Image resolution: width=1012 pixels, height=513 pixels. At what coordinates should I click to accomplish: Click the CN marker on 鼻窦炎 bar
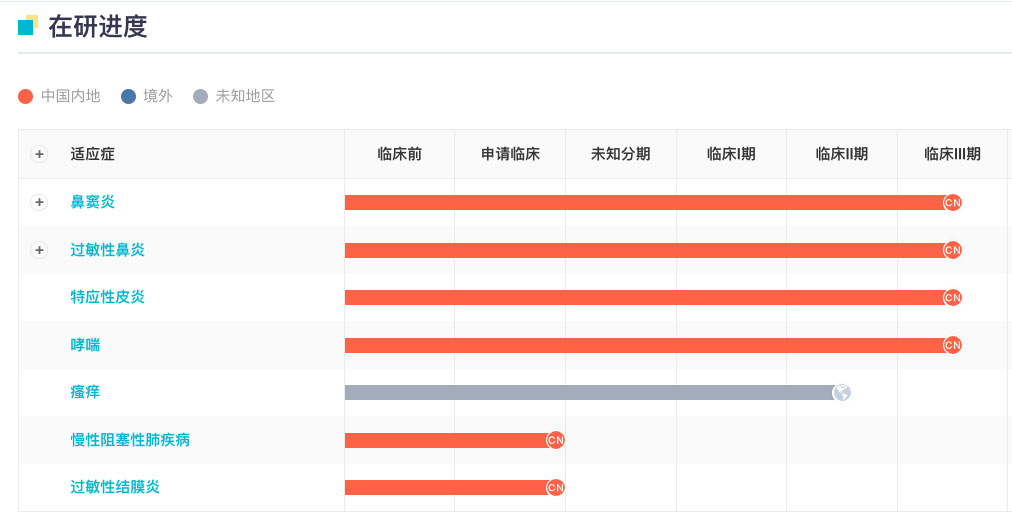click(952, 203)
